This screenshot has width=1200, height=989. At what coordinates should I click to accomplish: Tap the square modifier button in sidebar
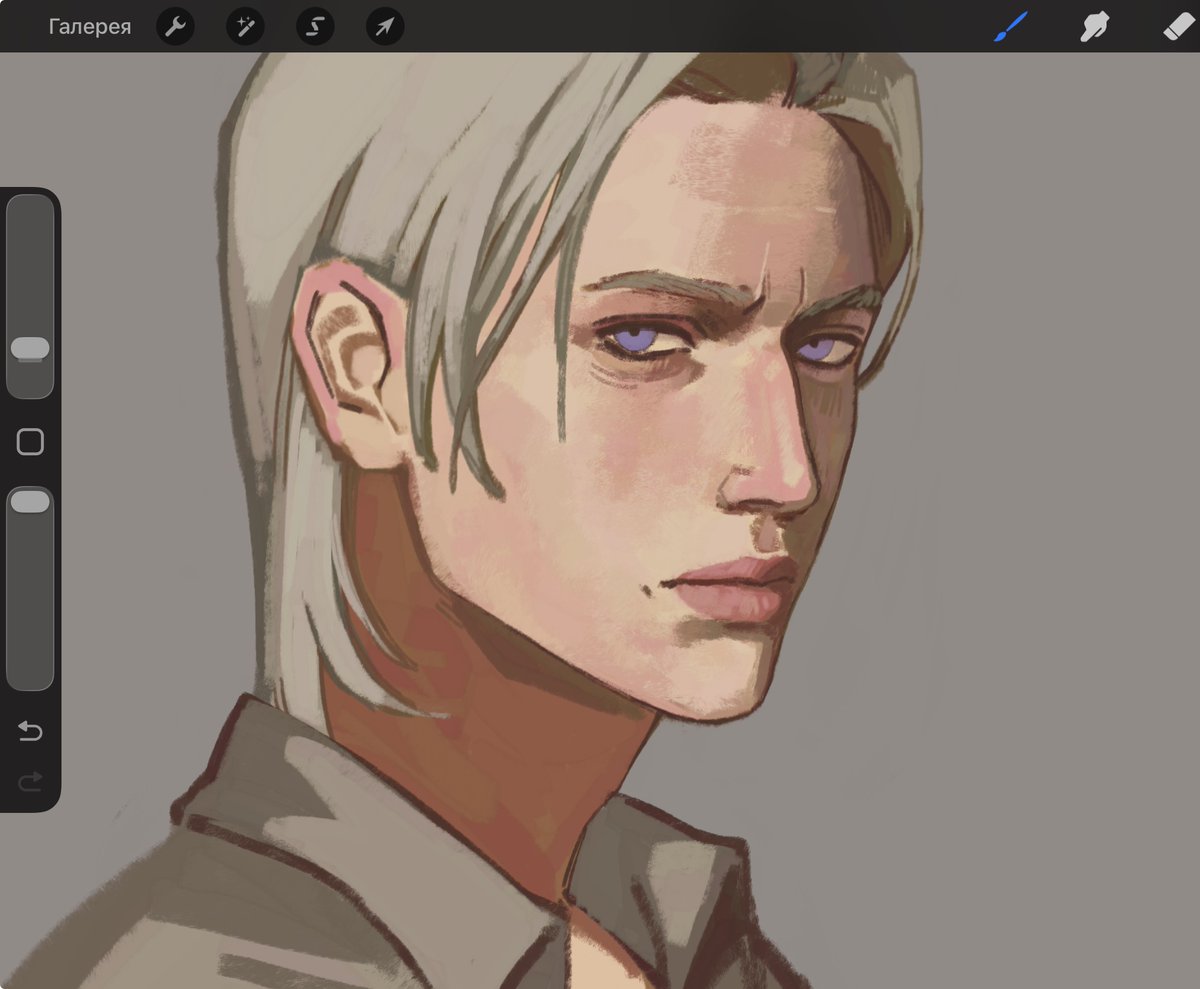30,442
